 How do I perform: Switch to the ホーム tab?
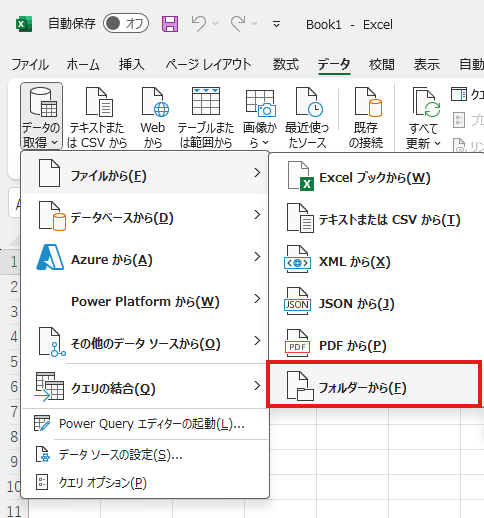83,64
